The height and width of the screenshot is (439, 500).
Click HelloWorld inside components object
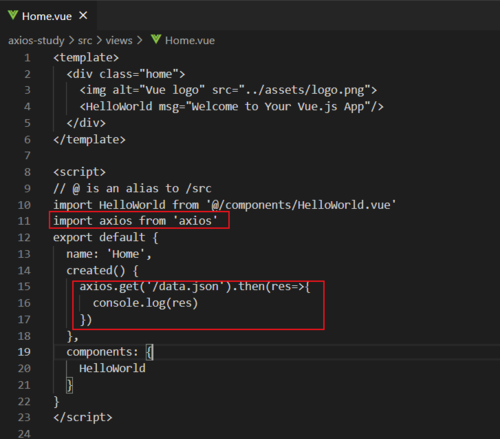112,368
